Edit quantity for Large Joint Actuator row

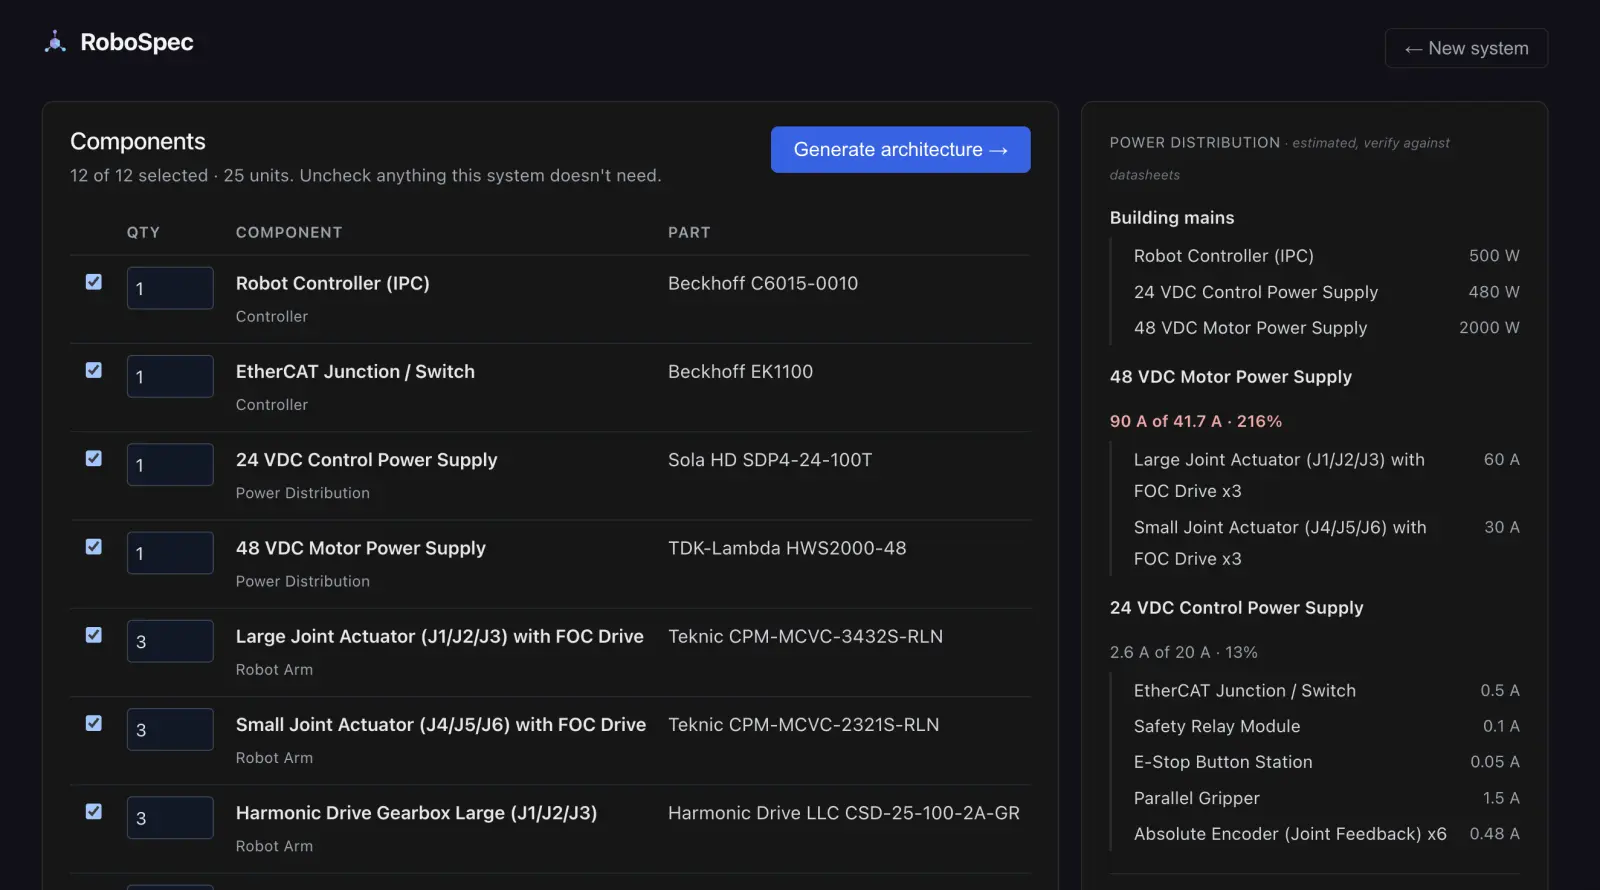[x=170, y=641]
